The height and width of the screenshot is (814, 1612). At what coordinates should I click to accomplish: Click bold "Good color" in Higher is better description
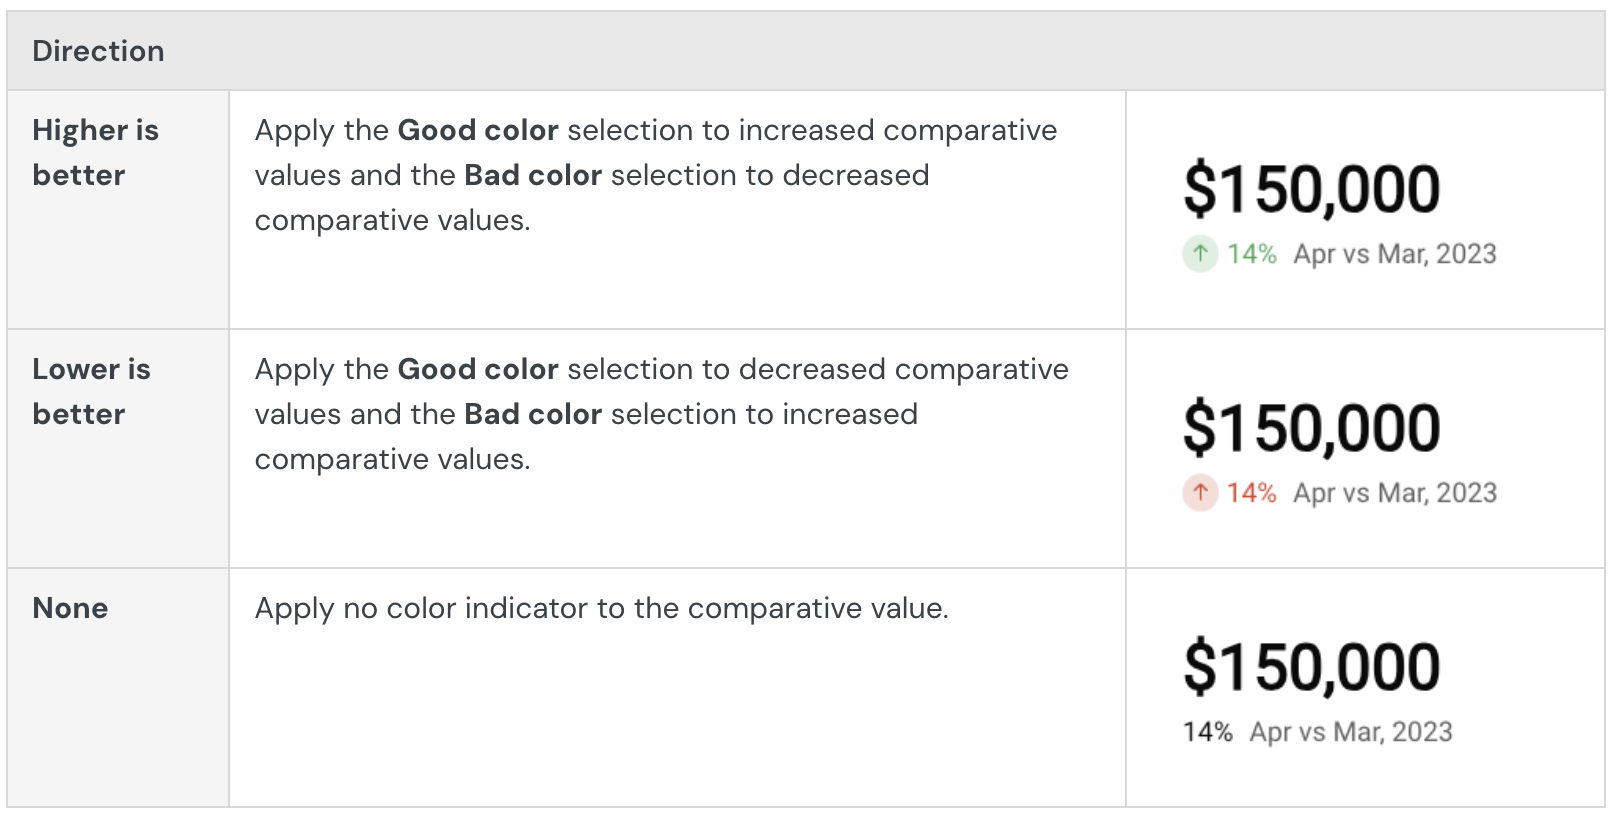tap(478, 130)
